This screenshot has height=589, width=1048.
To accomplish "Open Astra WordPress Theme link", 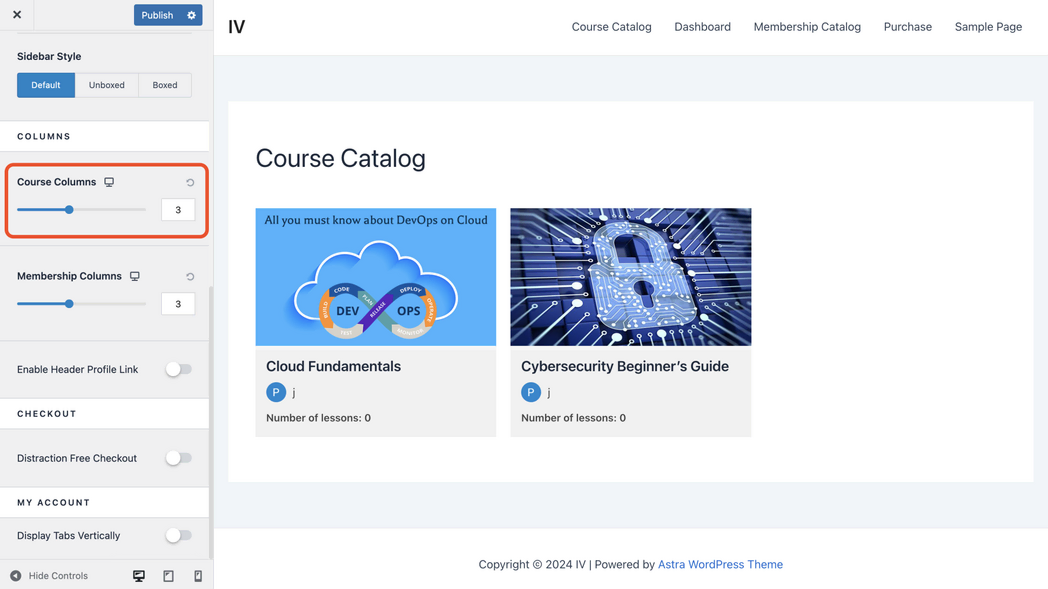I will tap(720, 564).
